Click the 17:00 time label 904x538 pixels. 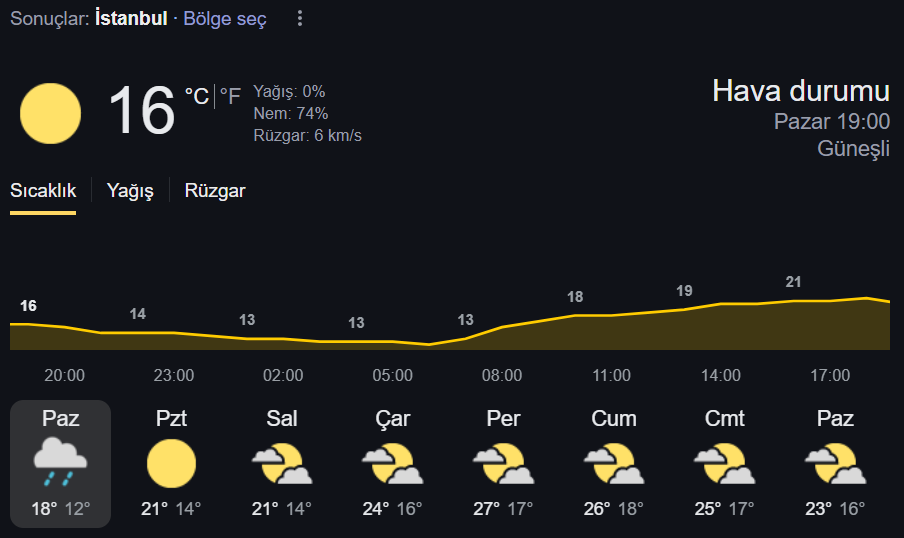830,375
